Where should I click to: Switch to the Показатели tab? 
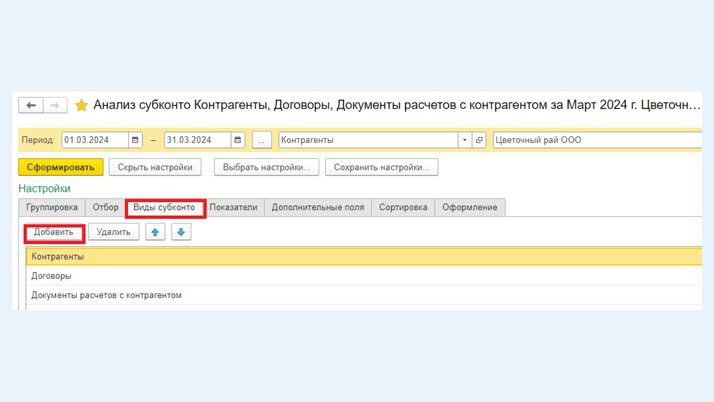234,208
